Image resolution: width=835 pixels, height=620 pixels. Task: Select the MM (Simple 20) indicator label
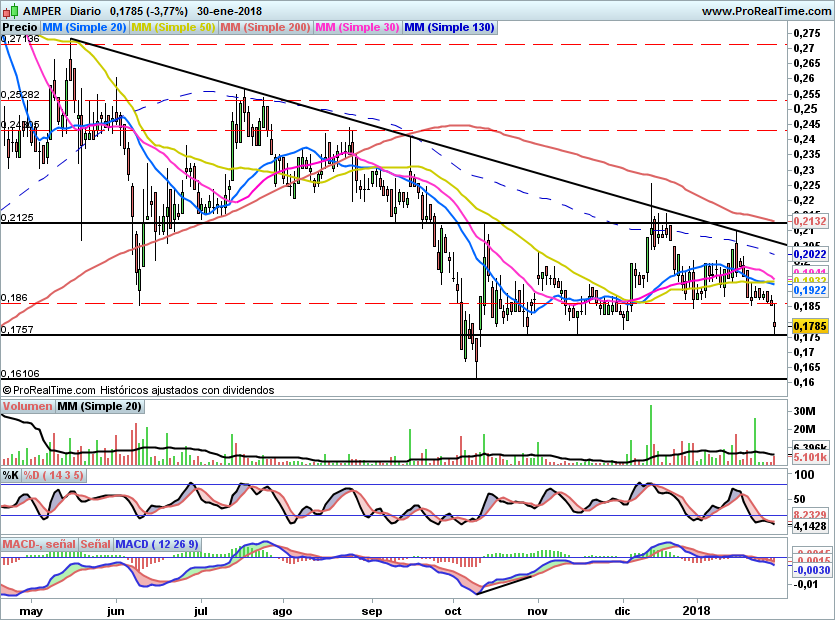point(84,28)
